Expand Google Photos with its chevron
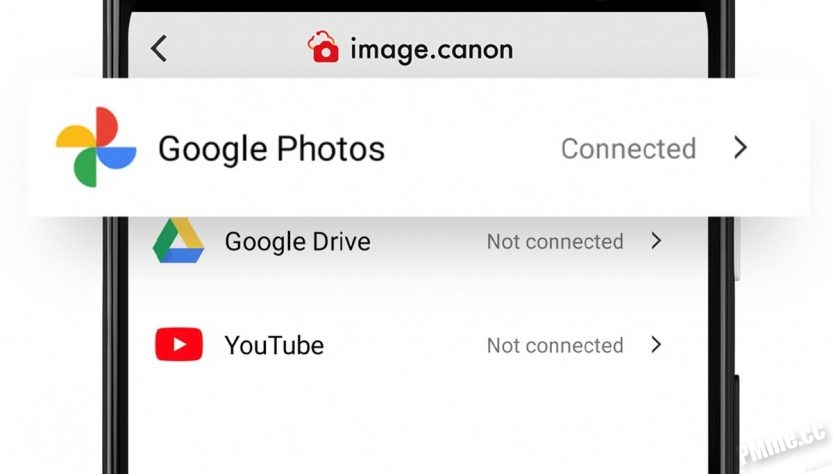The width and height of the screenshot is (833, 474). point(741,147)
